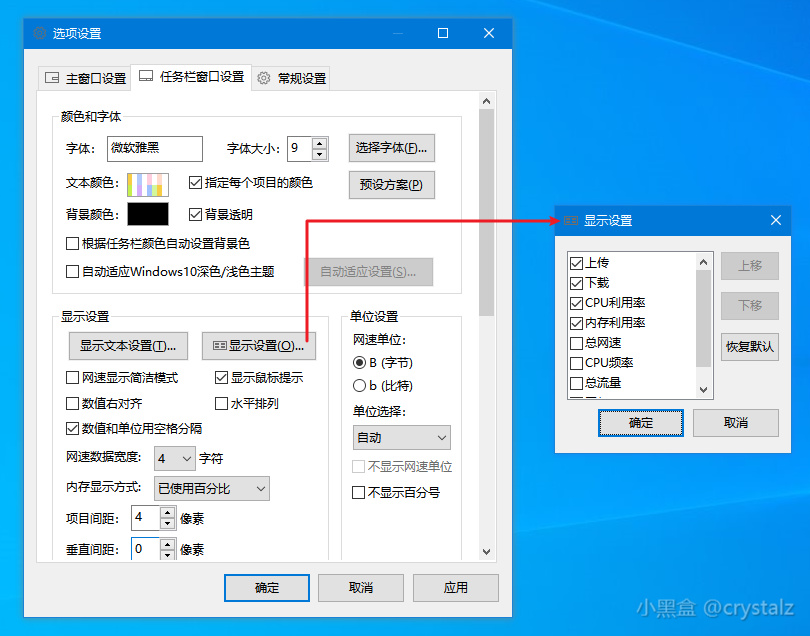
Task: Open the 常规设置 tab
Action: click(291, 78)
